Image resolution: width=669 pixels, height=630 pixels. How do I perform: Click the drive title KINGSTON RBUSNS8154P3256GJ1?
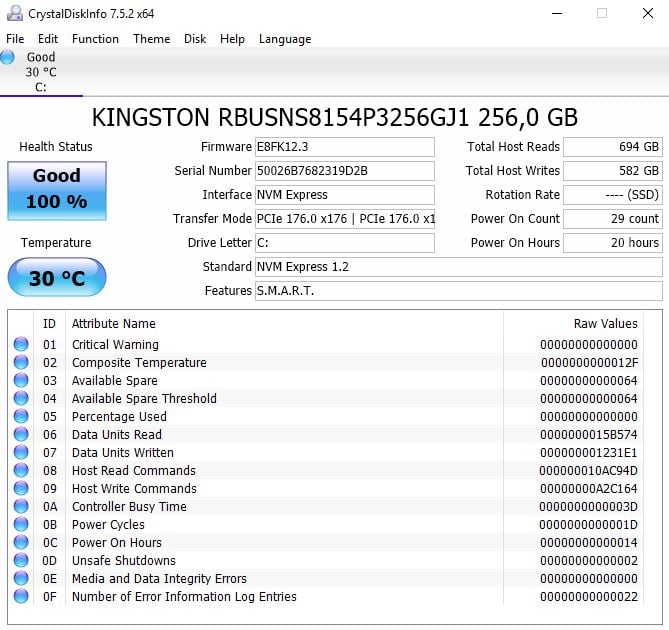[x=280, y=117]
